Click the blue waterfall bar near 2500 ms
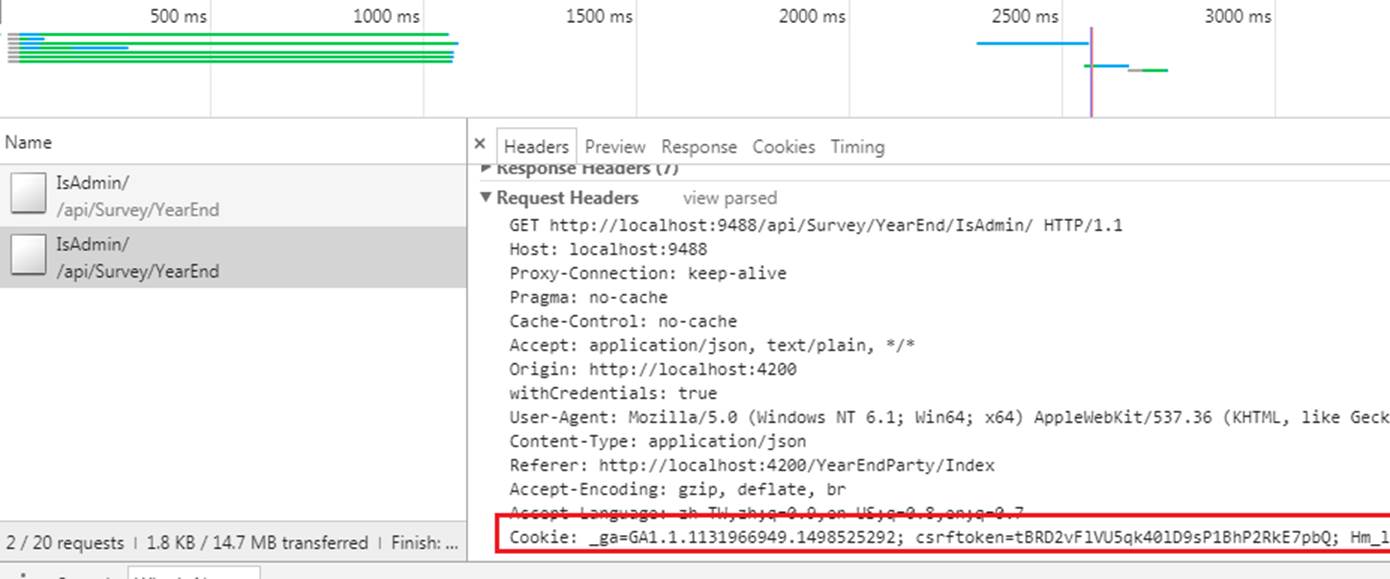This screenshot has height=579, width=1390. coord(1030,43)
